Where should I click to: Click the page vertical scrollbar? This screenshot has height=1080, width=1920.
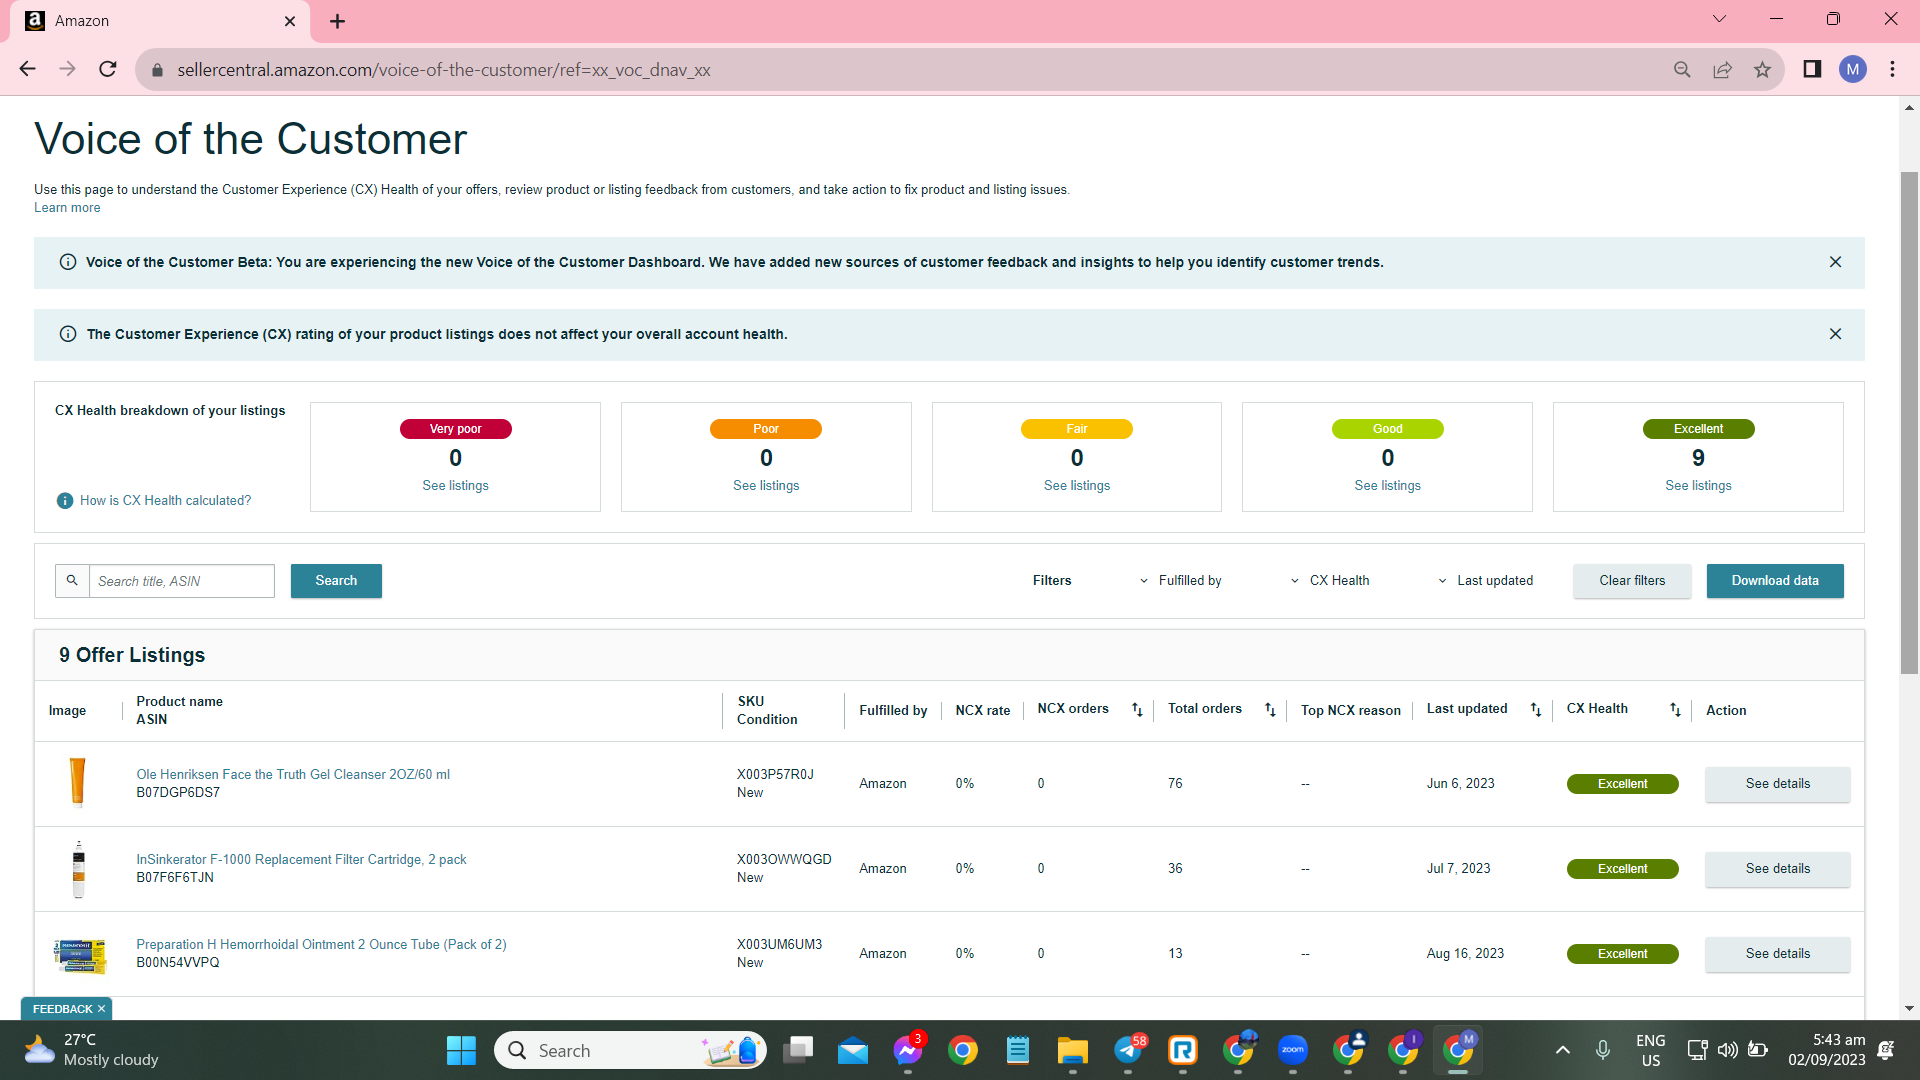tap(1909, 423)
